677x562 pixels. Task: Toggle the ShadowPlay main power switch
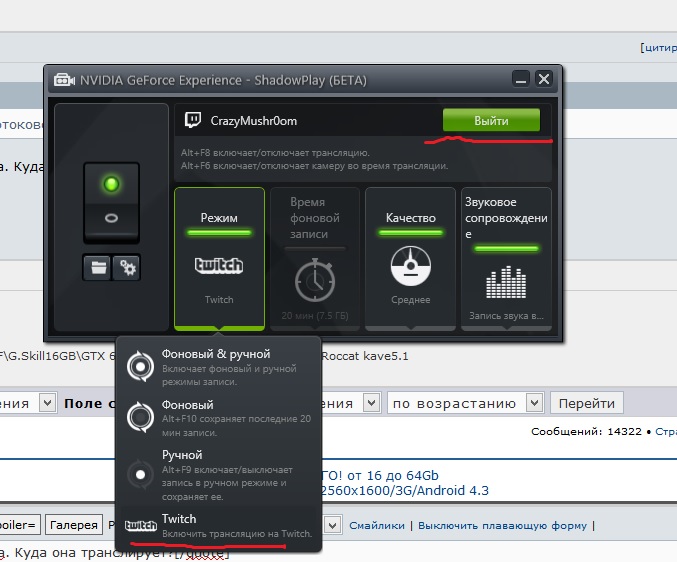[x=111, y=201]
